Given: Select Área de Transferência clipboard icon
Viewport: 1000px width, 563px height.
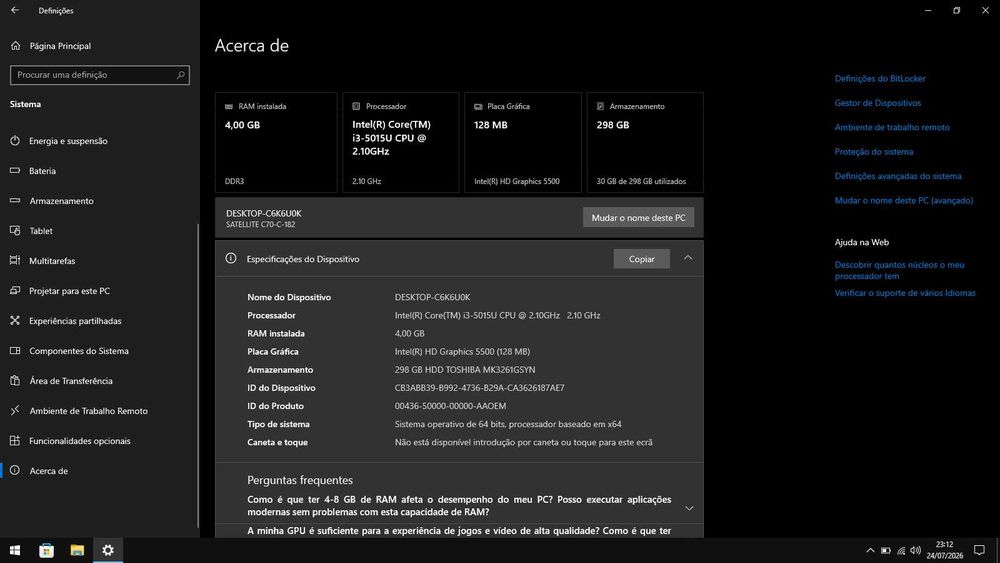Looking at the screenshot, I should click(x=15, y=381).
